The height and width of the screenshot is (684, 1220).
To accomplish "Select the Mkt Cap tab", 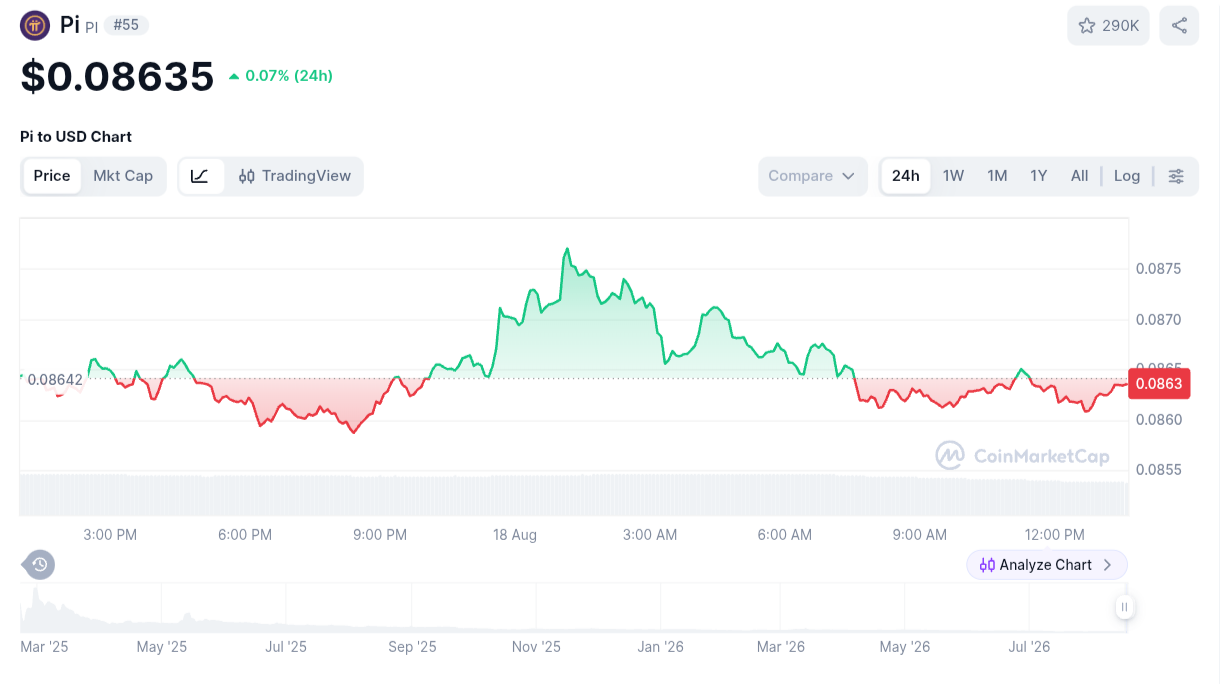I will point(123,176).
